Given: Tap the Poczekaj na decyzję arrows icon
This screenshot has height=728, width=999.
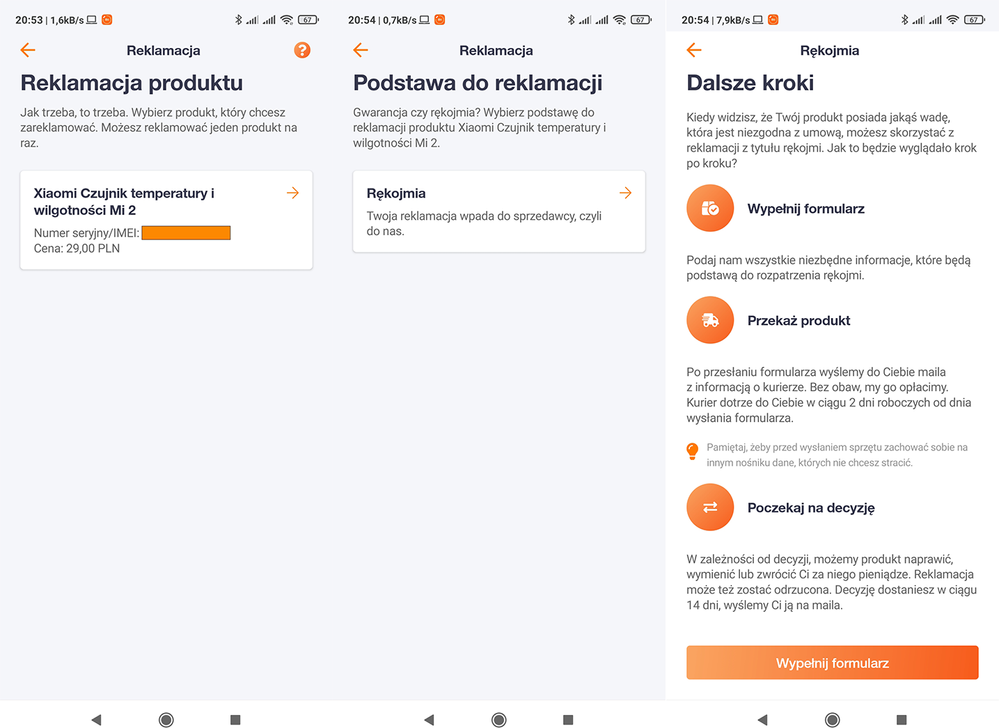Looking at the screenshot, I should tap(710, 508).
